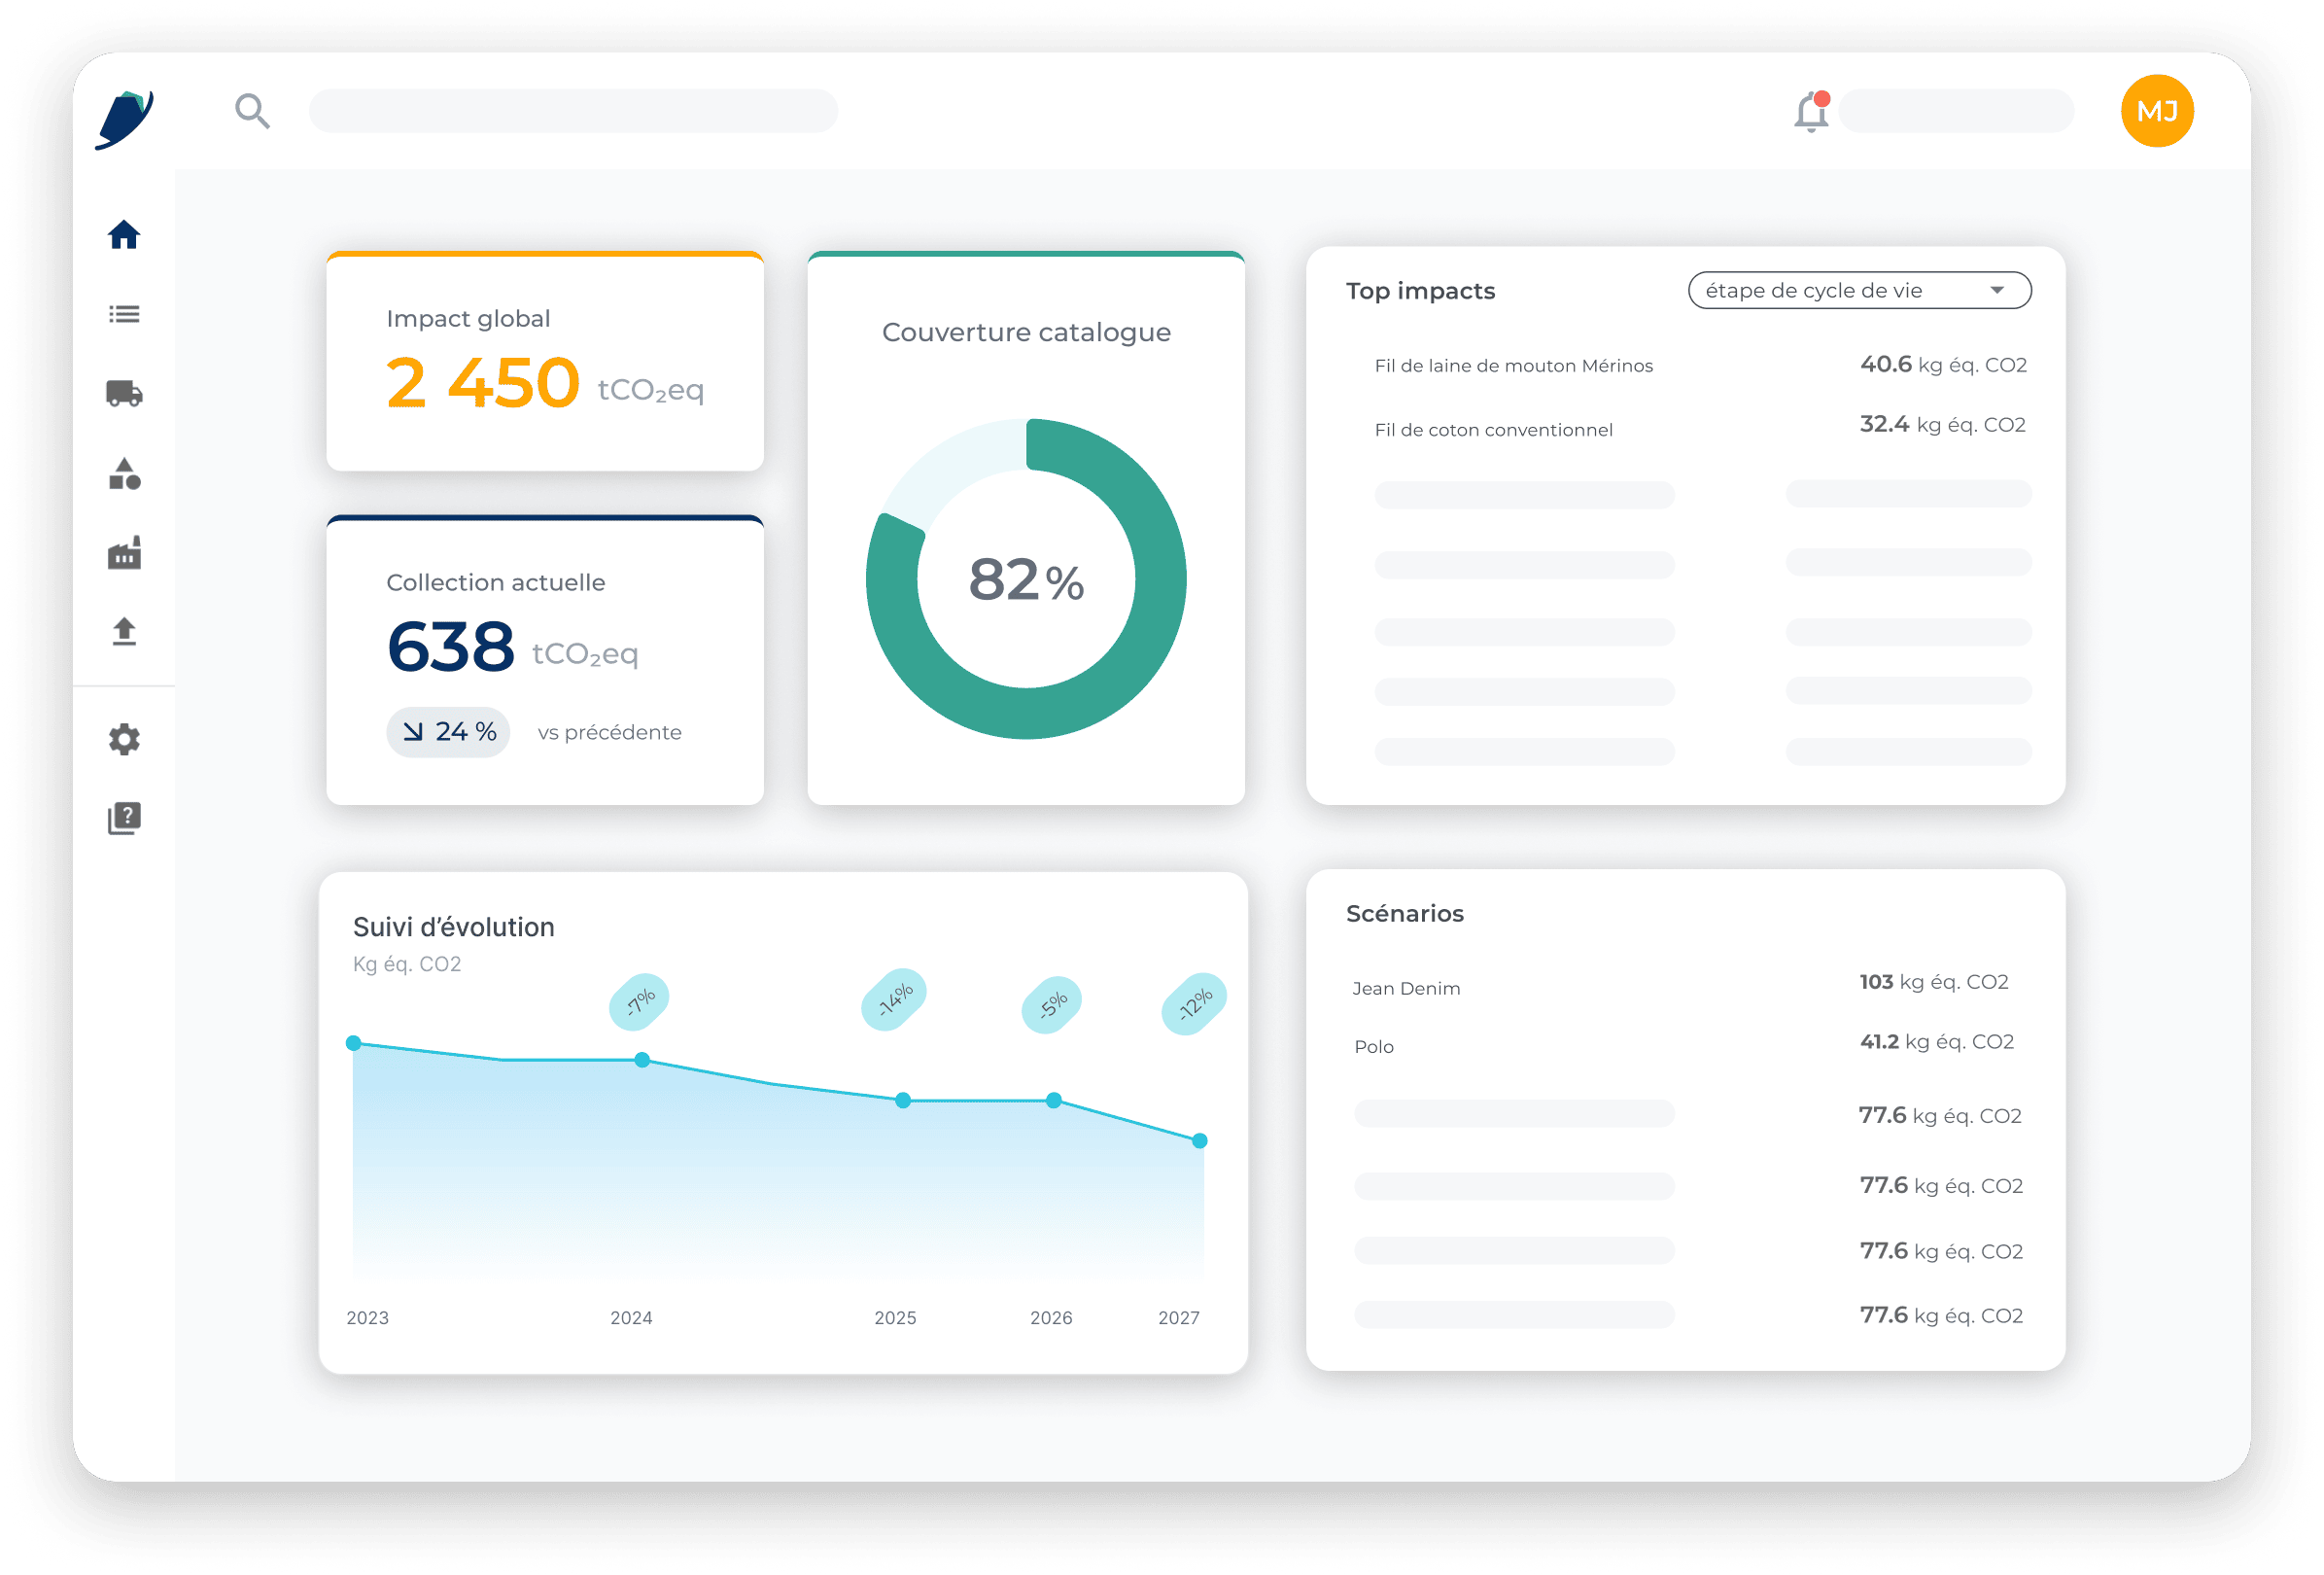2324x1575 pixels.
Task: Select 'Fil de laine de mouton Mérinos' impact
Action: (1514, 365)
